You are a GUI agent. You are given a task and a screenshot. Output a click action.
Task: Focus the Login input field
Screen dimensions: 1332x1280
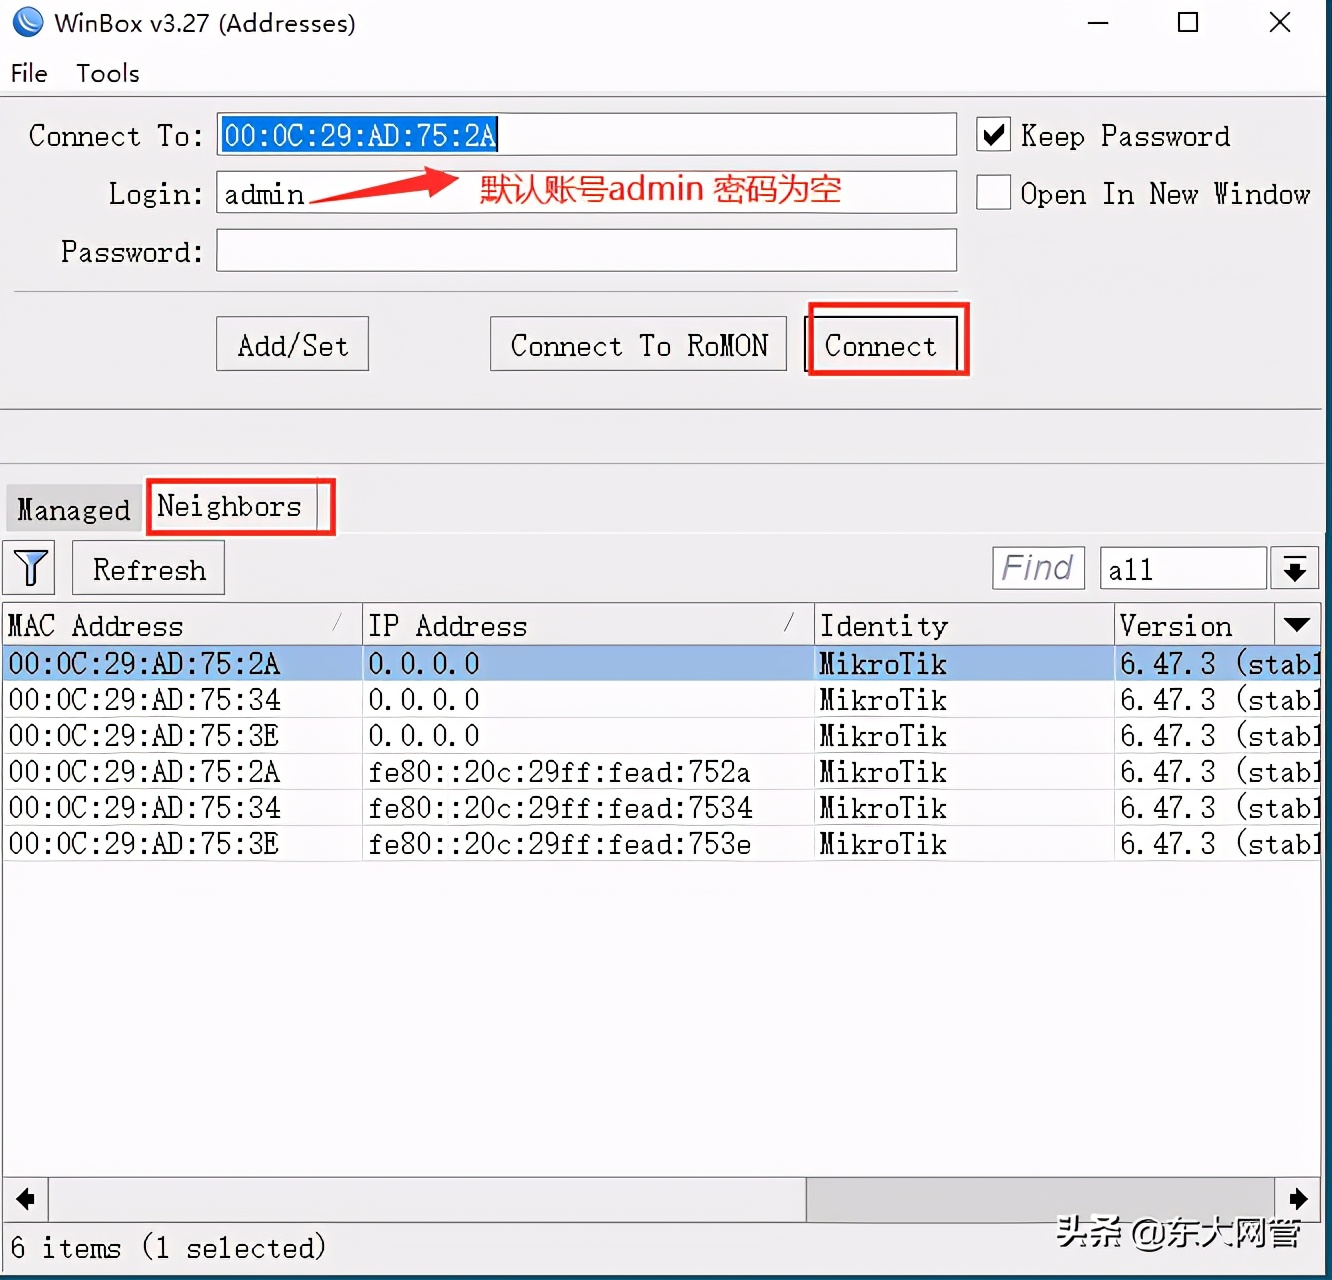coord(586,192)
